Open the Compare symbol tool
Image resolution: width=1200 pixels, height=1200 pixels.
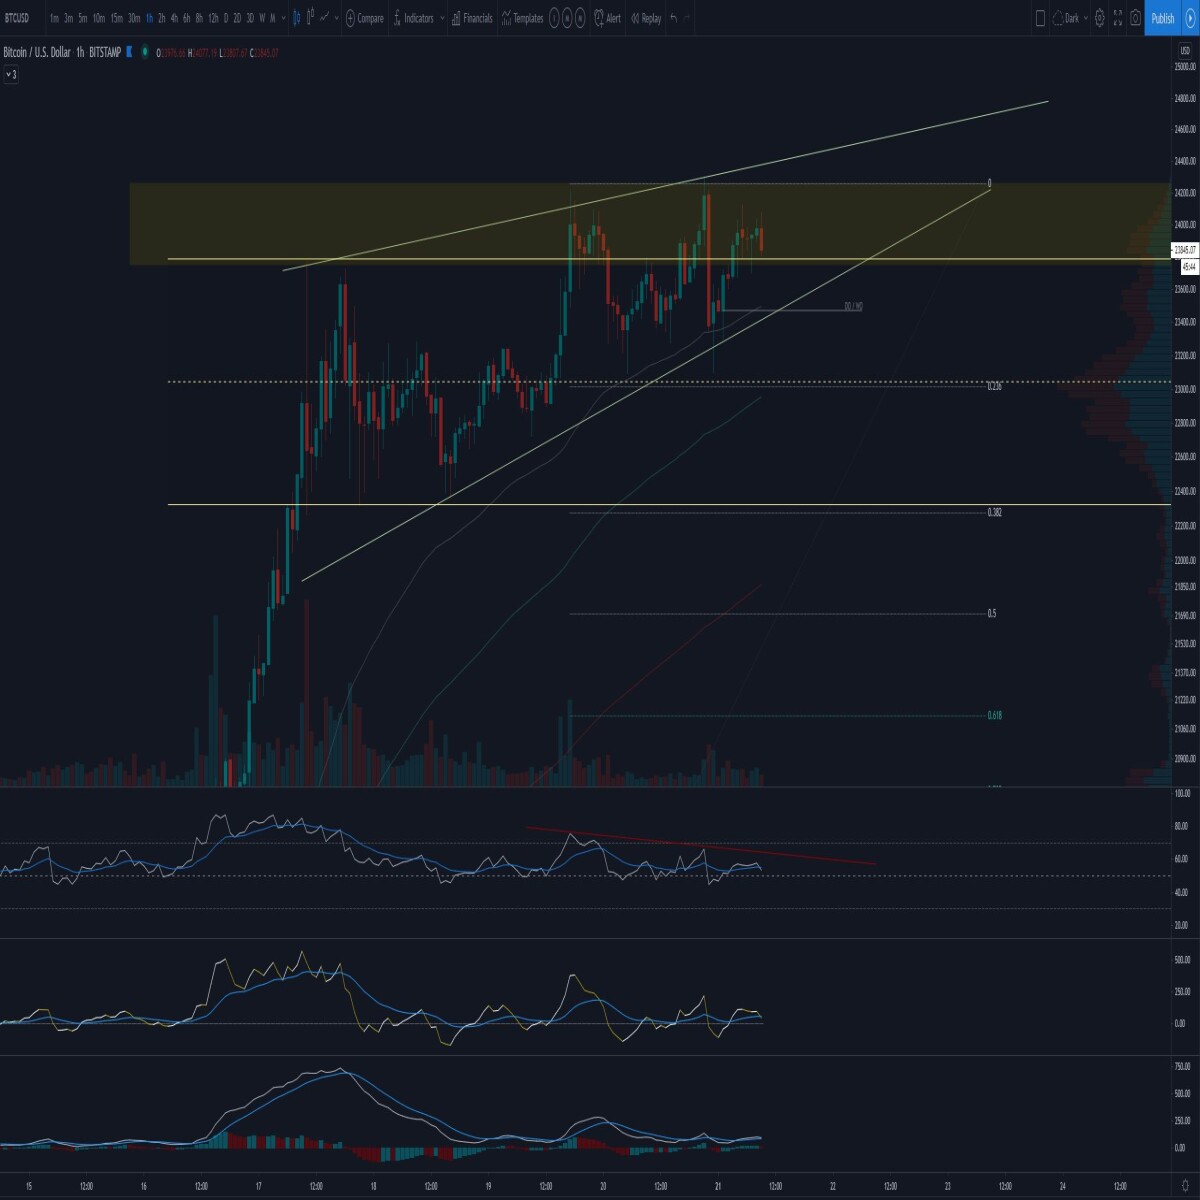click(x=364, y=18)
